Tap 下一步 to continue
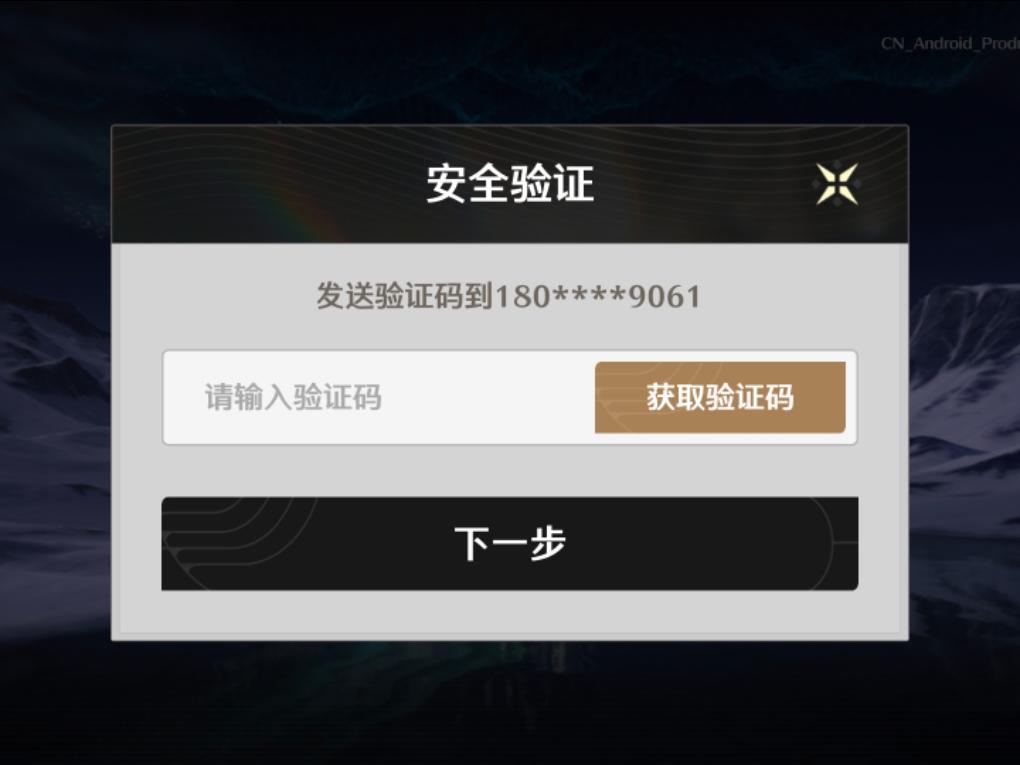The height and width of the screenshot is (765, 1020). [509, 544]
